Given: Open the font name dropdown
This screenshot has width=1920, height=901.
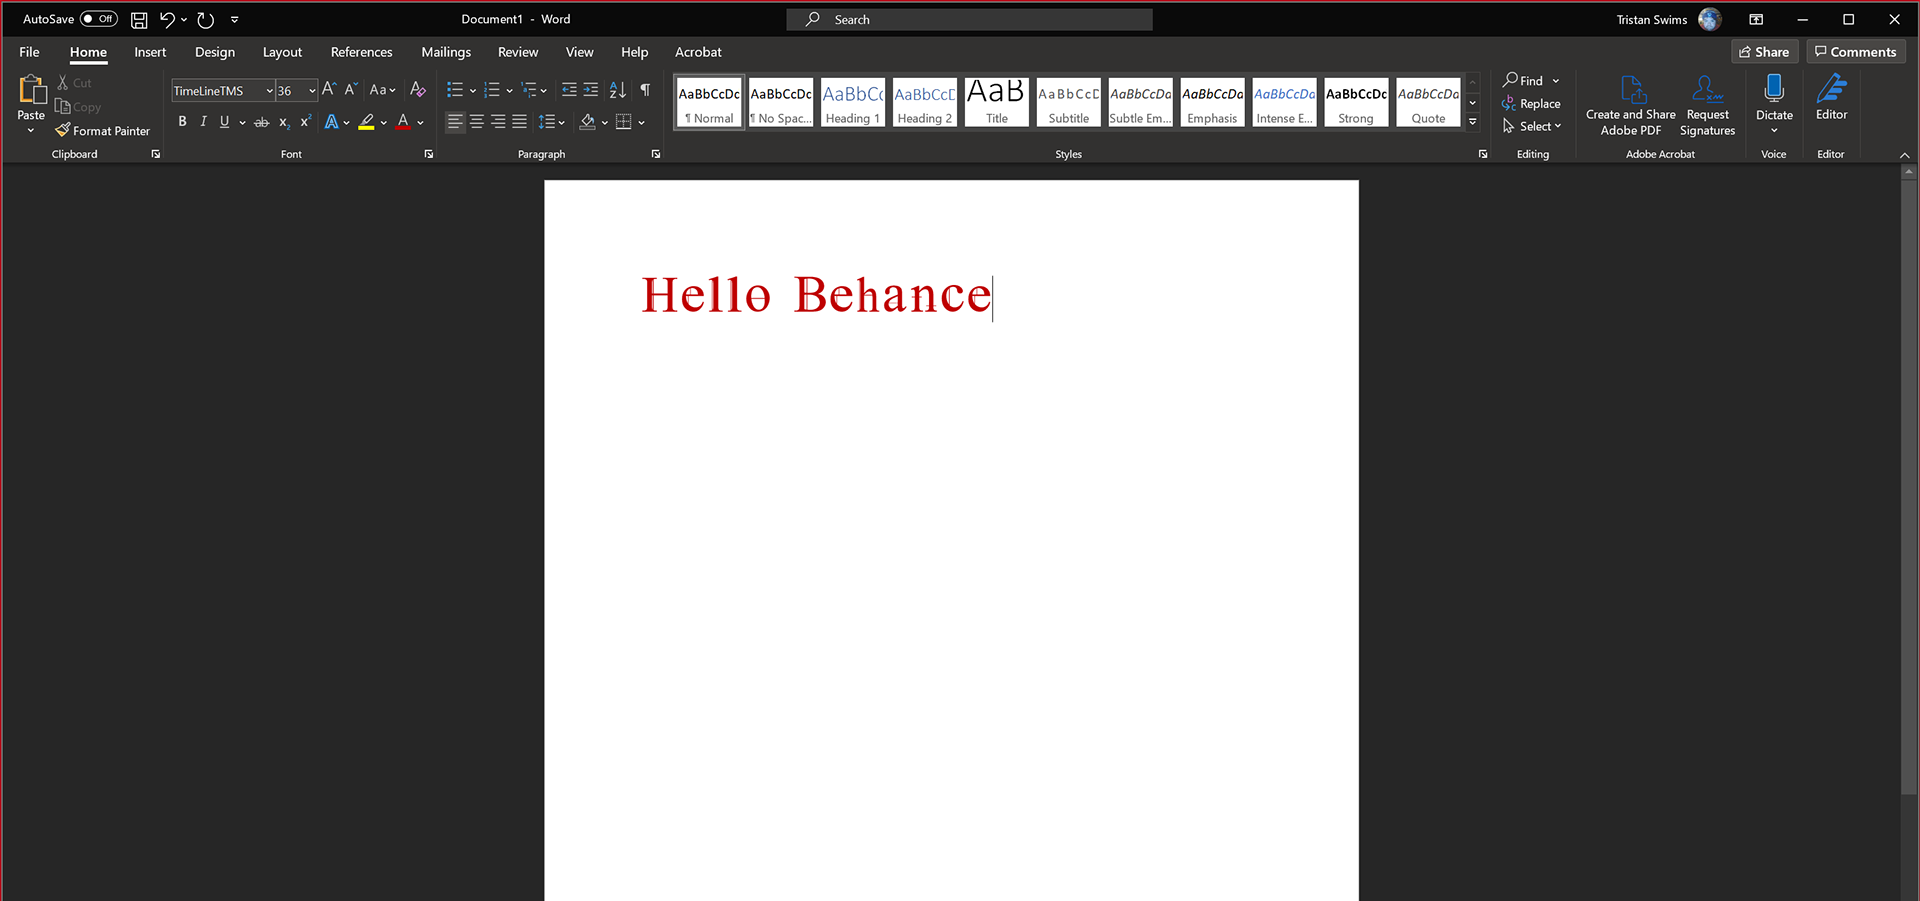Looking at the screenshot, I should tap(269, 91).
